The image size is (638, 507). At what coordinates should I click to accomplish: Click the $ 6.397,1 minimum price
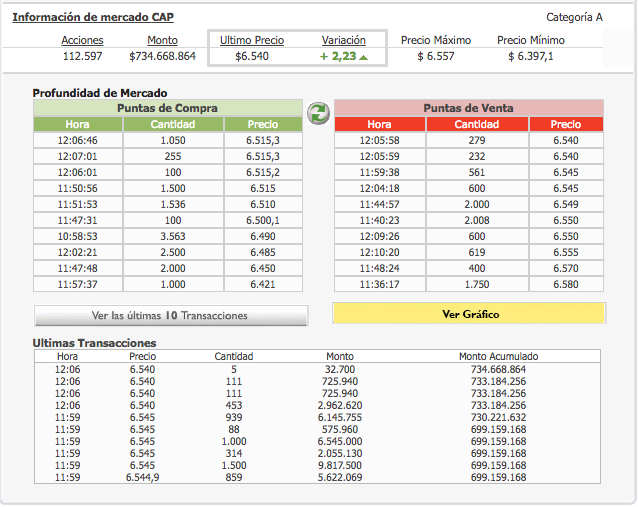[531, 56]
